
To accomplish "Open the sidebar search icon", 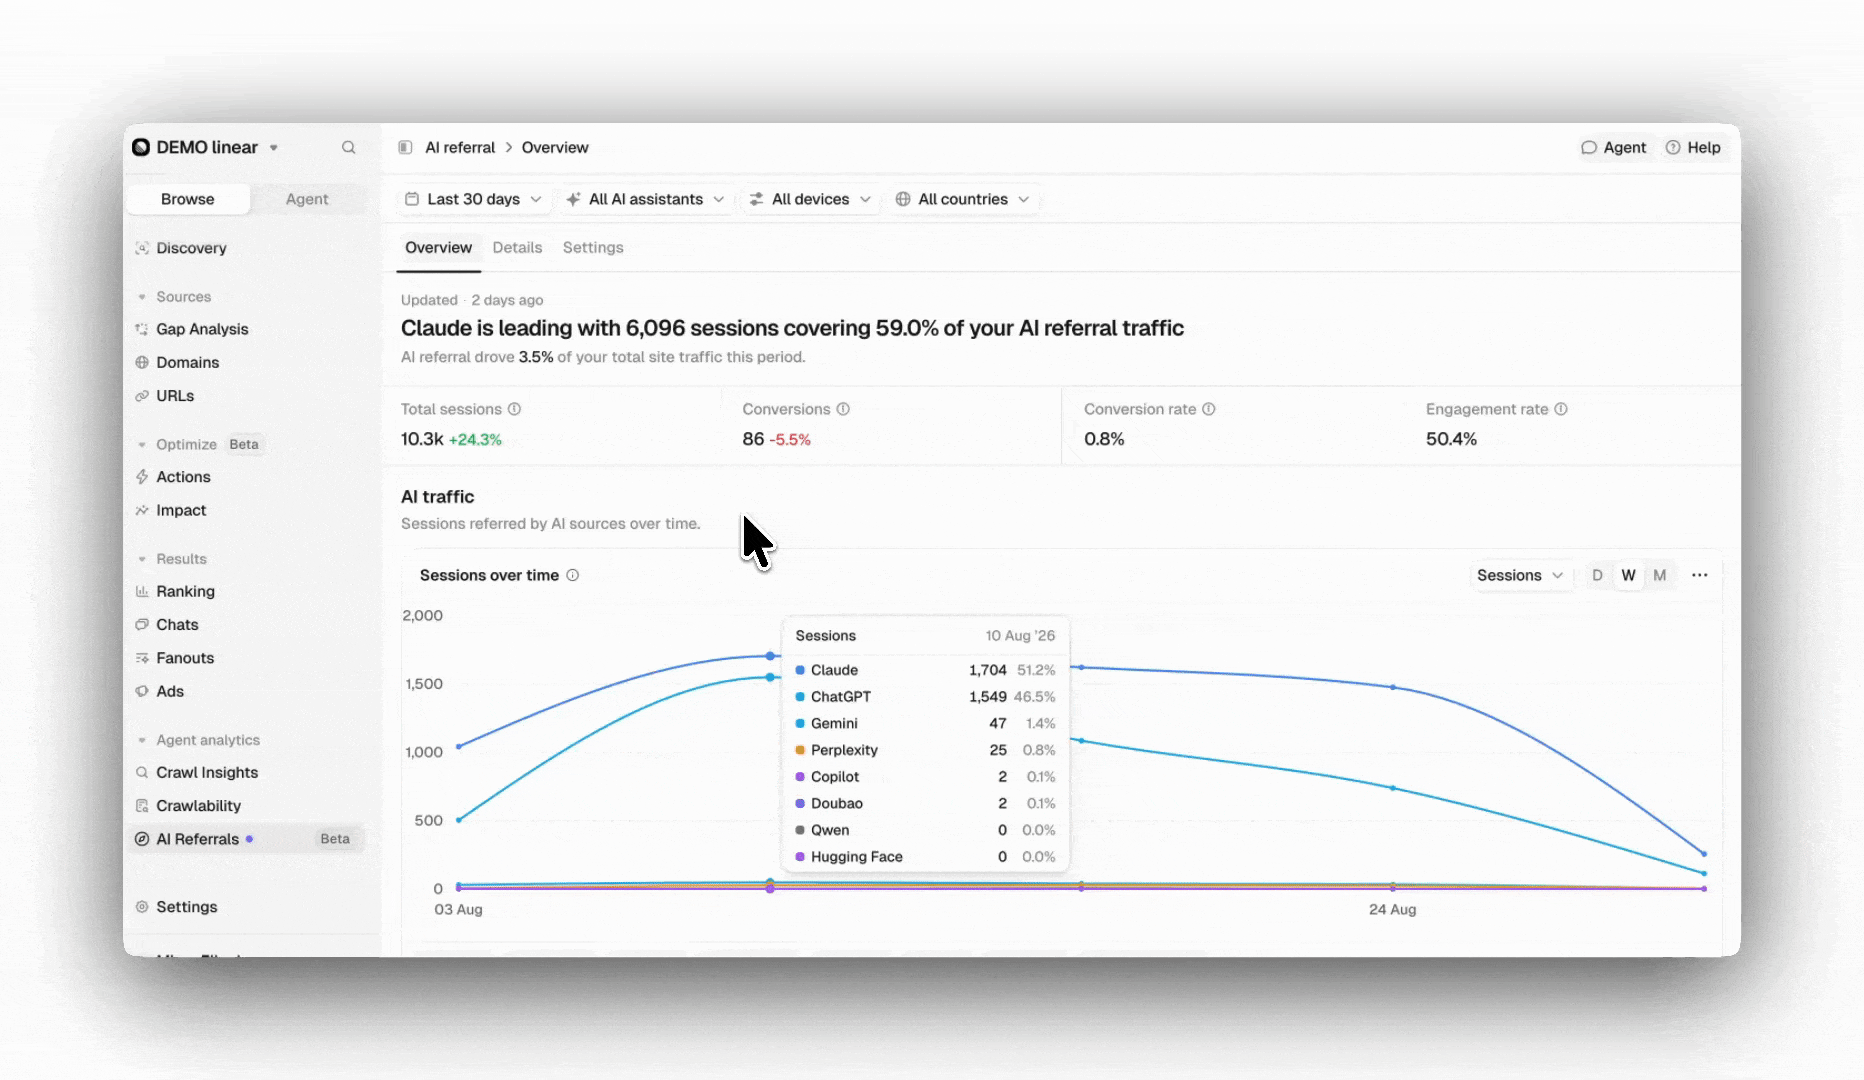I will [349, 147].
